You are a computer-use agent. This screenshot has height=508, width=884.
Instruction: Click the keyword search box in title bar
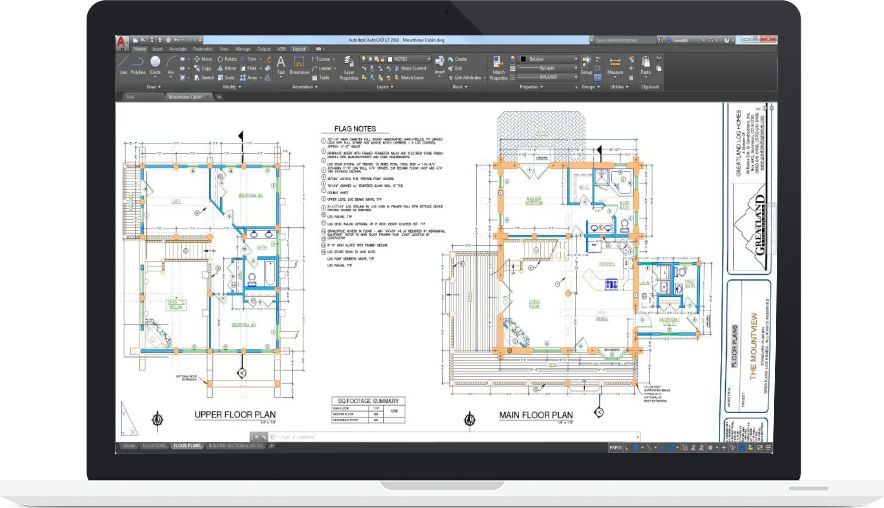625,40
